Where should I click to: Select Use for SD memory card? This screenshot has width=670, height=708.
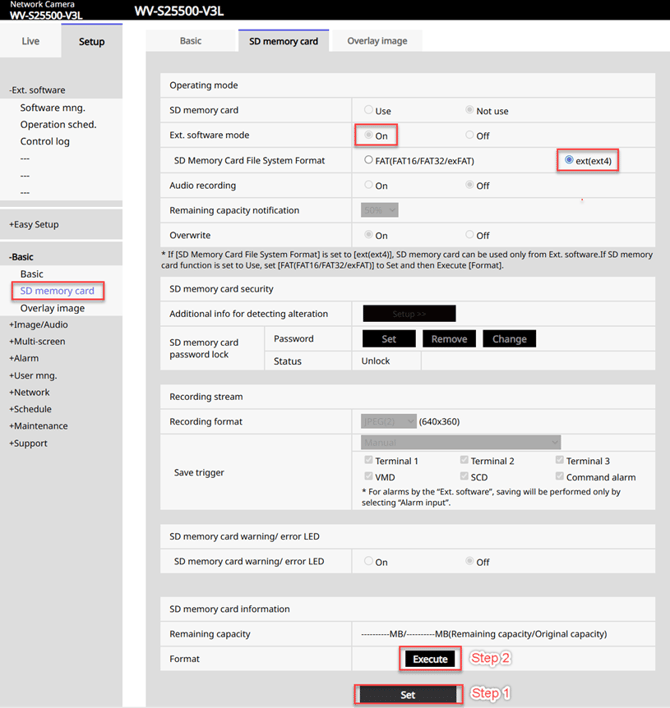(369, 110)
